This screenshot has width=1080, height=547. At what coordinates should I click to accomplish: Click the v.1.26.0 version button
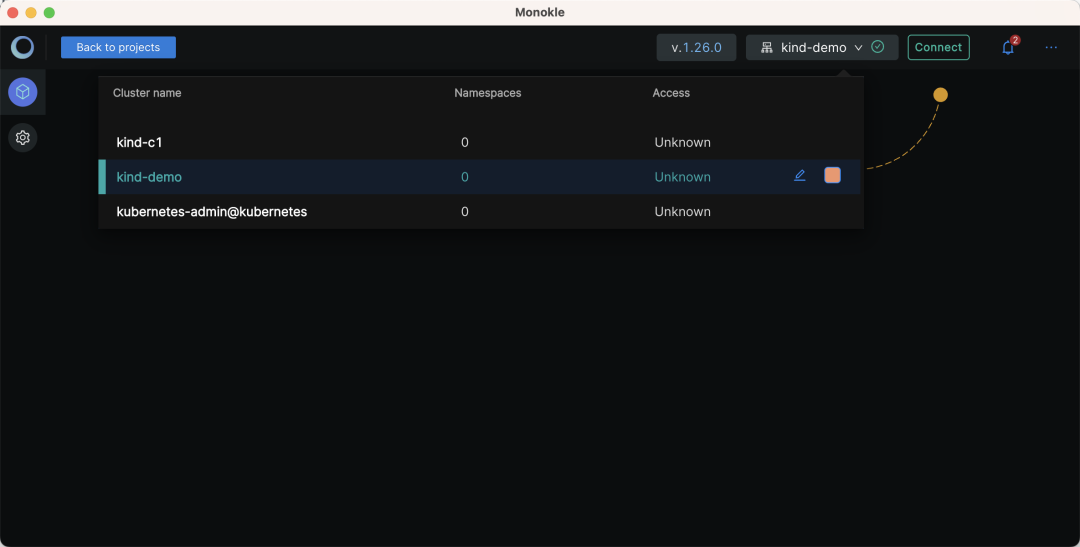pos(696,48)
